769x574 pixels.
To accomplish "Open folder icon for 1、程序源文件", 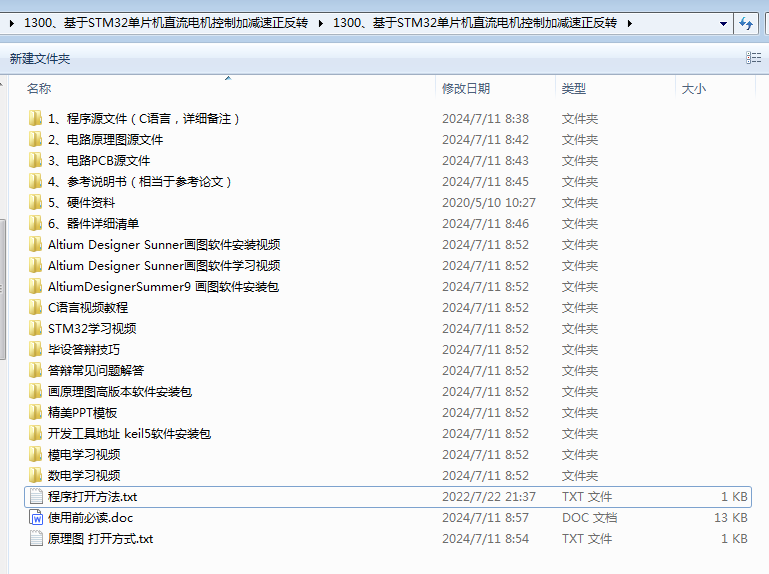I will [35, 118].
